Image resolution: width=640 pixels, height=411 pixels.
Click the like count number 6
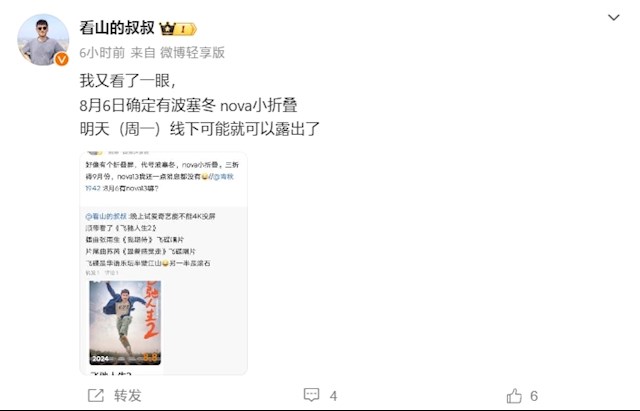coord(534,395)
